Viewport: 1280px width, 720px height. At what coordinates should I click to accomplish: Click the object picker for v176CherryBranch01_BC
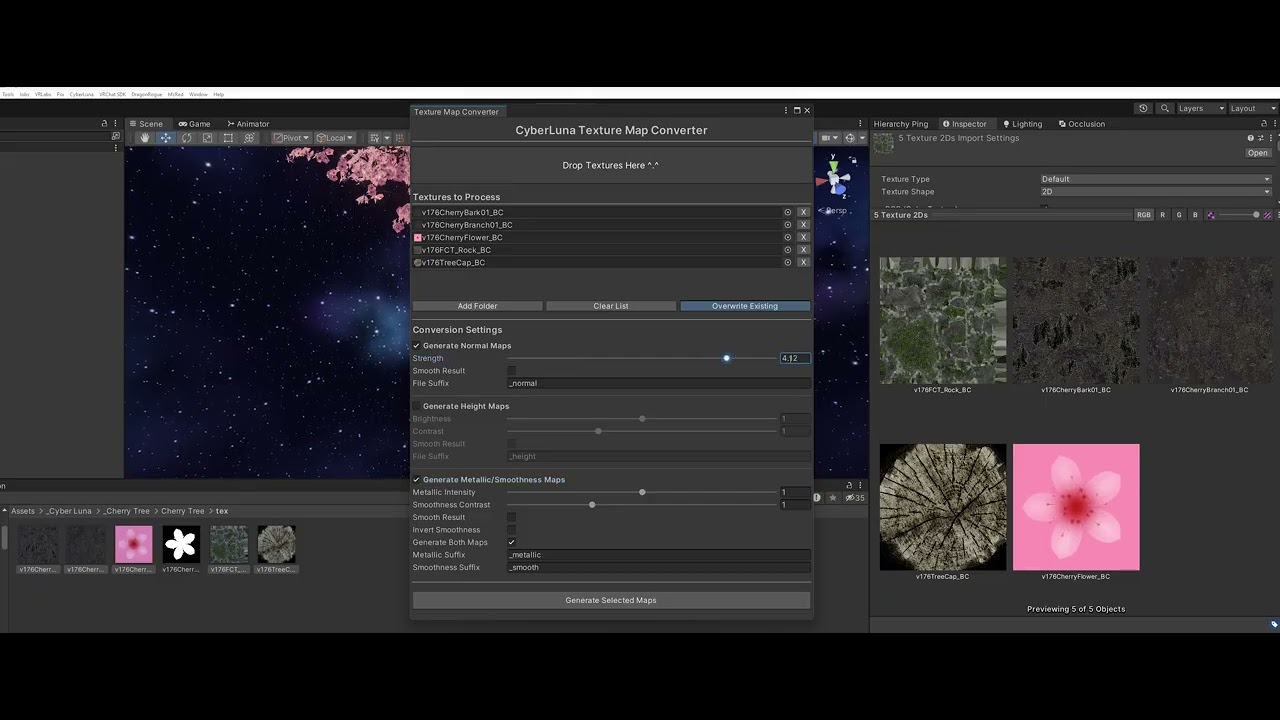click(x=788, y=225)
